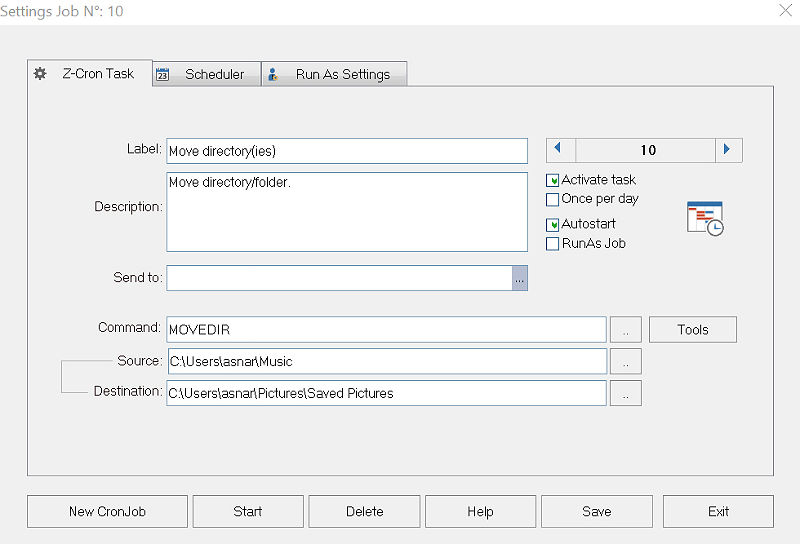The image size is (800, 544).
Task: Uncheck the Activate task checkbox
Action: pos(553,180)
